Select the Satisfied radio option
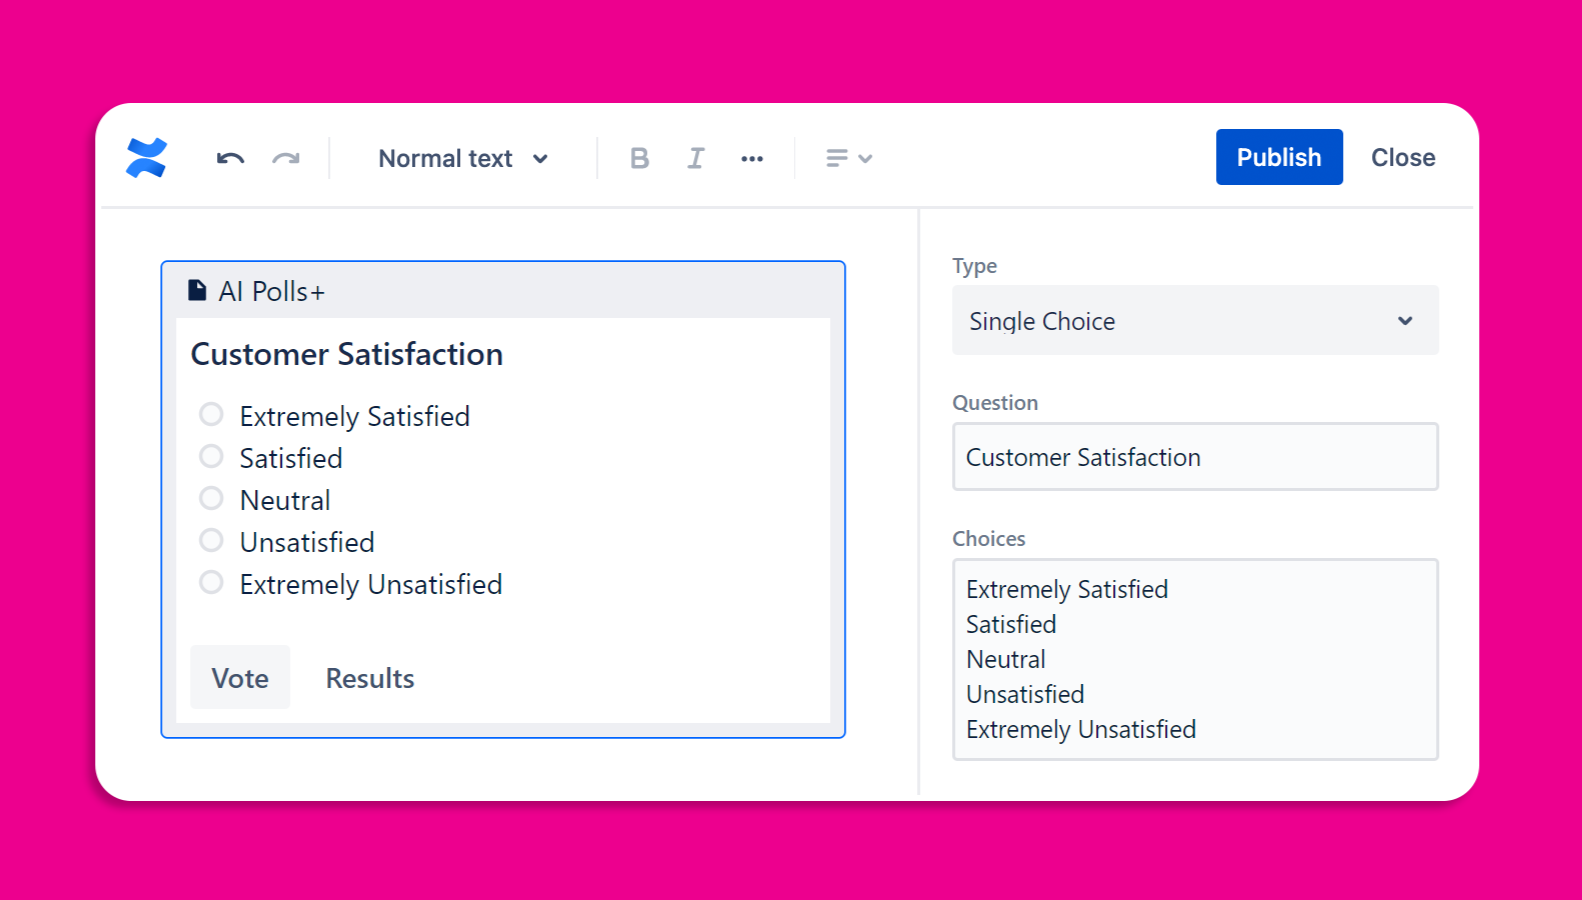Viewport: 1582px width, 900px height. click(x=211, y=456)
